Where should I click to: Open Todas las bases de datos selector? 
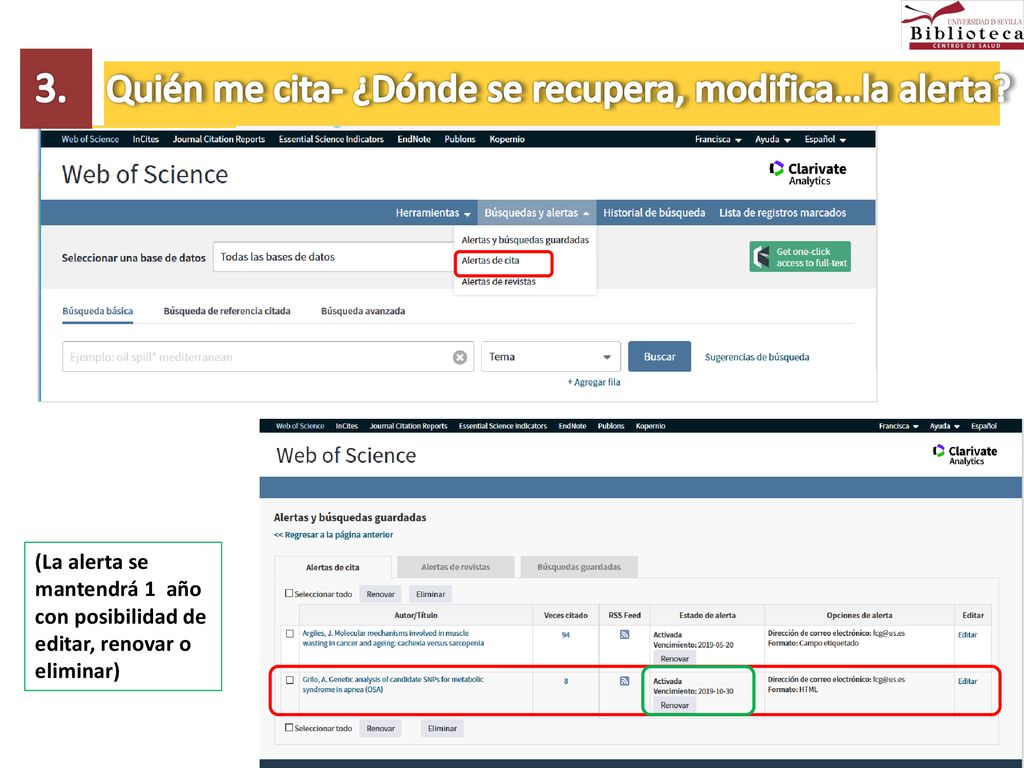(334, 257)
